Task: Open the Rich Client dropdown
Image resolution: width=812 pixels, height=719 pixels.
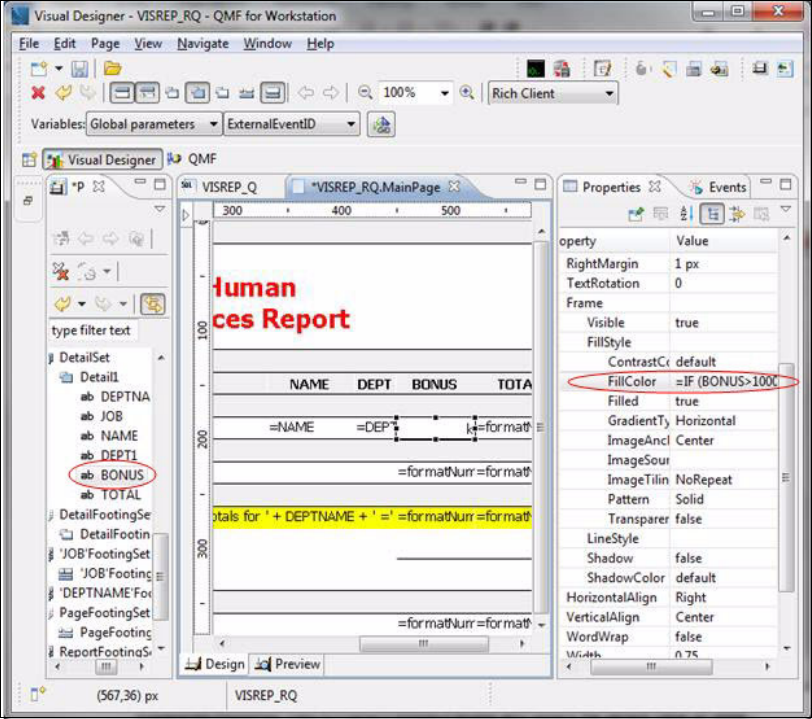Action: (x=553, y=94)
